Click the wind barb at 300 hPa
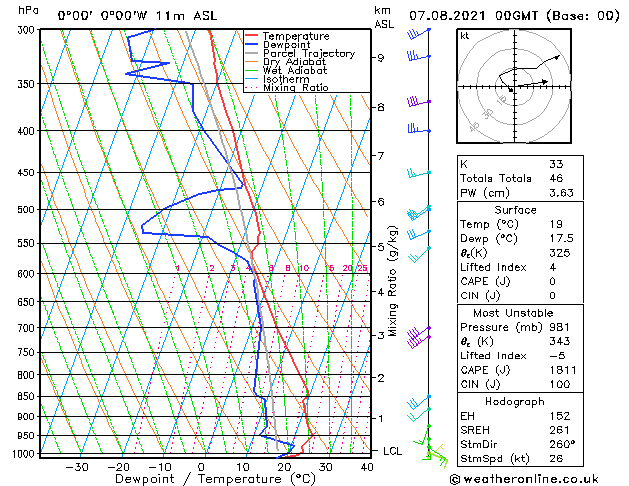Screen dimensions: 629x486 pos(418,33)
